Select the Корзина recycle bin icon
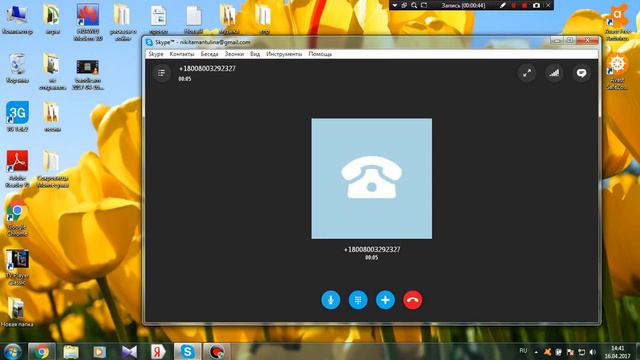 pos(17,69)
